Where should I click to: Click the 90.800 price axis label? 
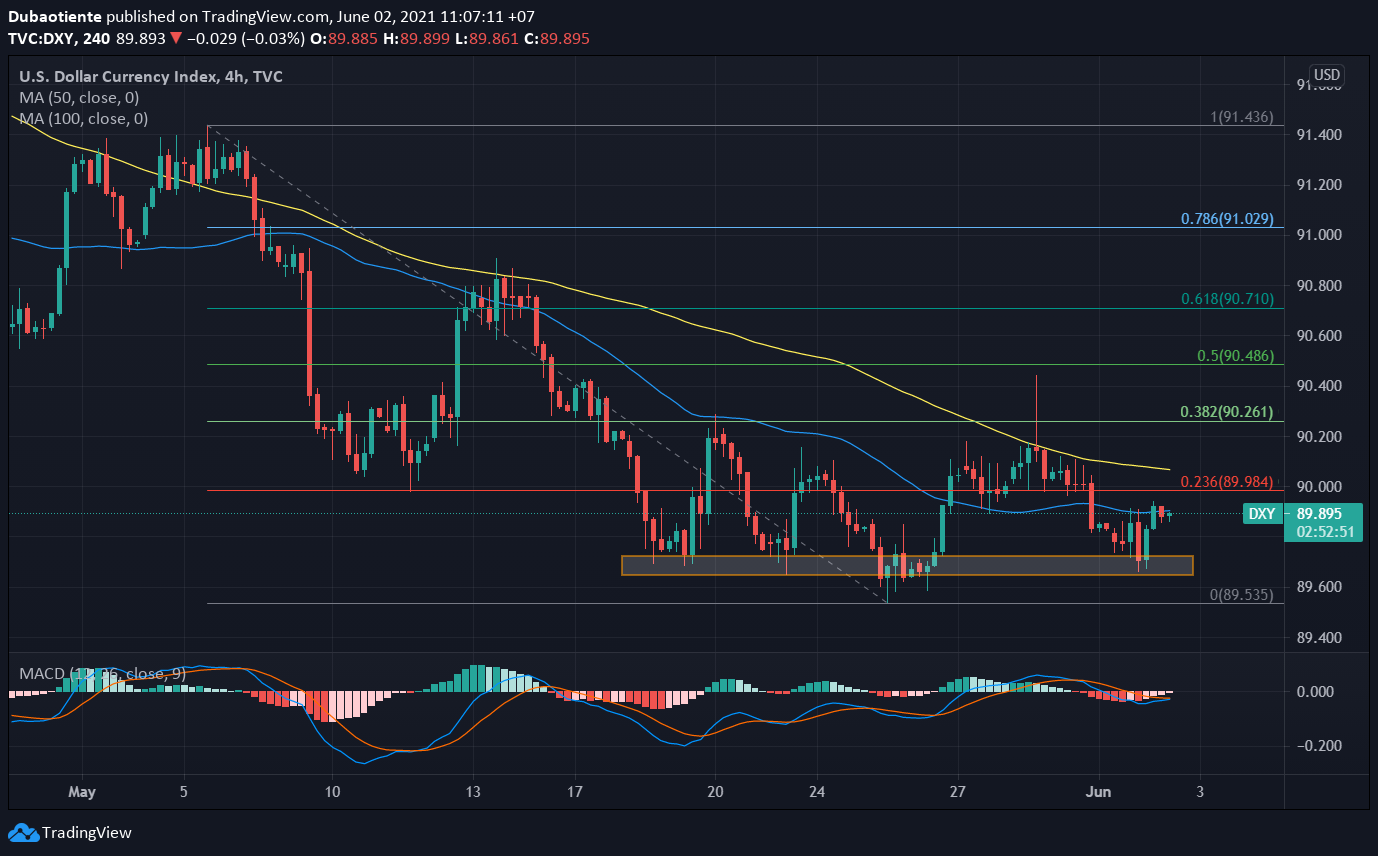(x=1318, y=286)
